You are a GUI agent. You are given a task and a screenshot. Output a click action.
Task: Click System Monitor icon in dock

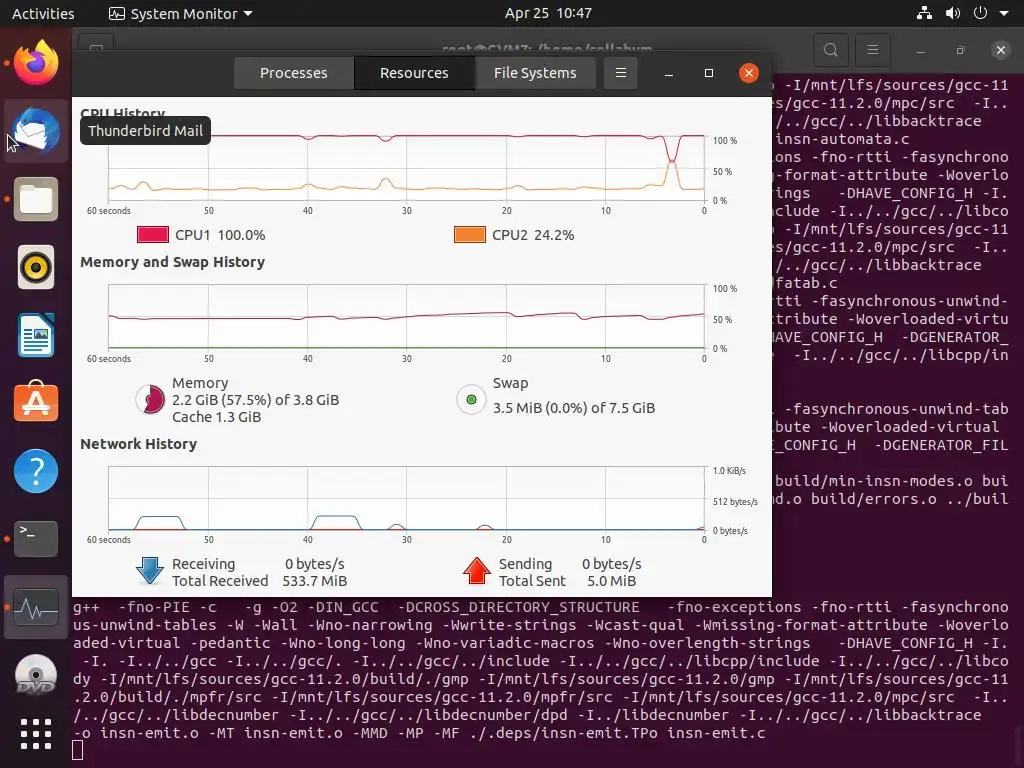click(36, 607)
